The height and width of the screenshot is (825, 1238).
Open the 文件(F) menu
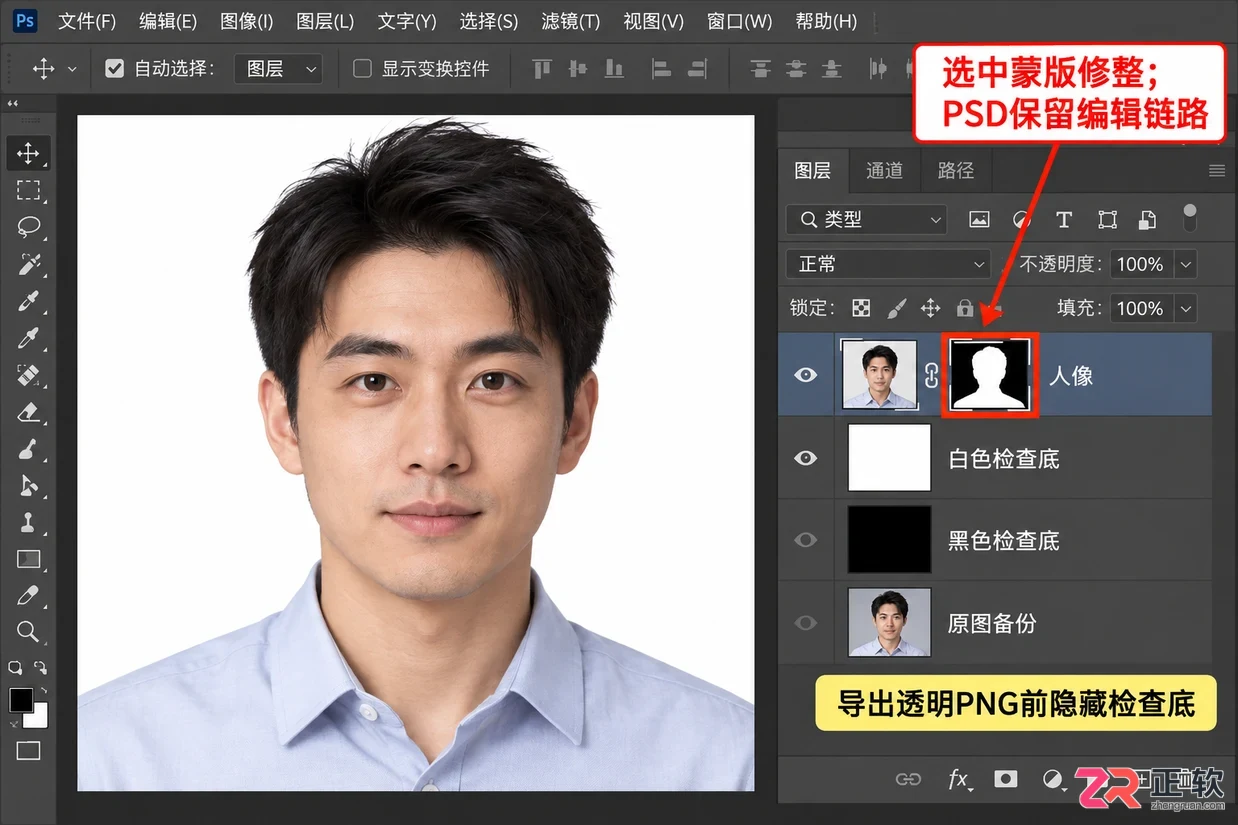pos(87,21)
